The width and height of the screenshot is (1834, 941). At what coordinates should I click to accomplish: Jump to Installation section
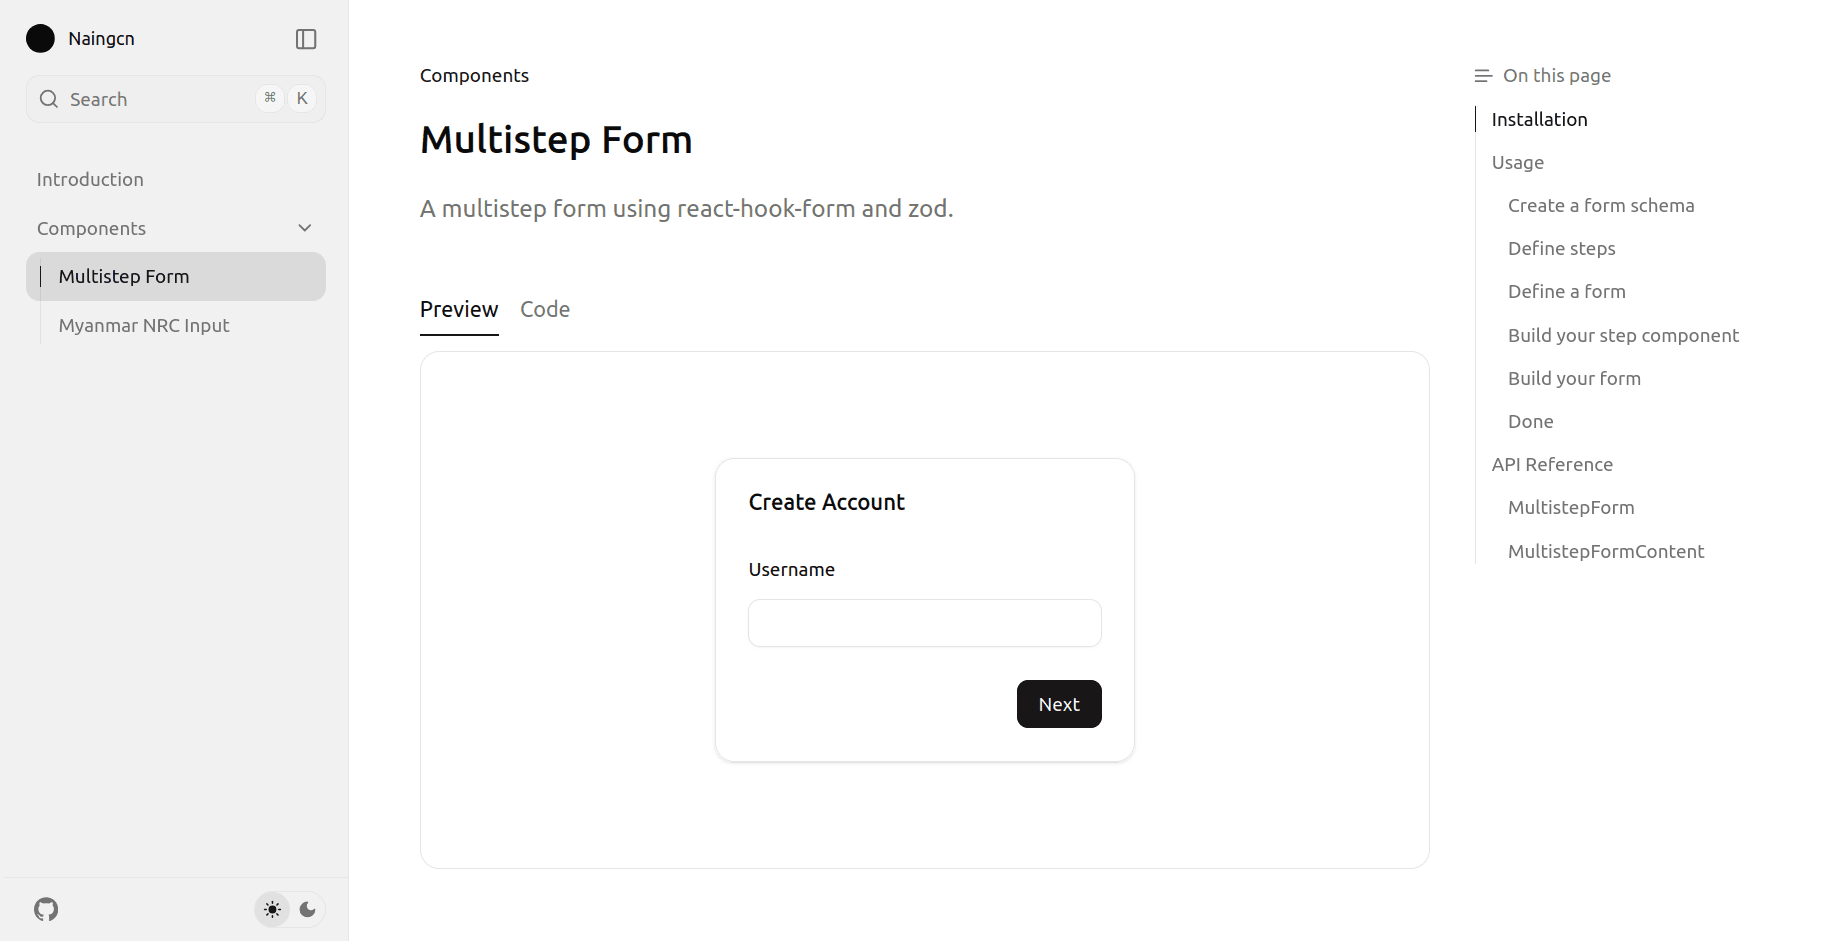pos(1539,120)
